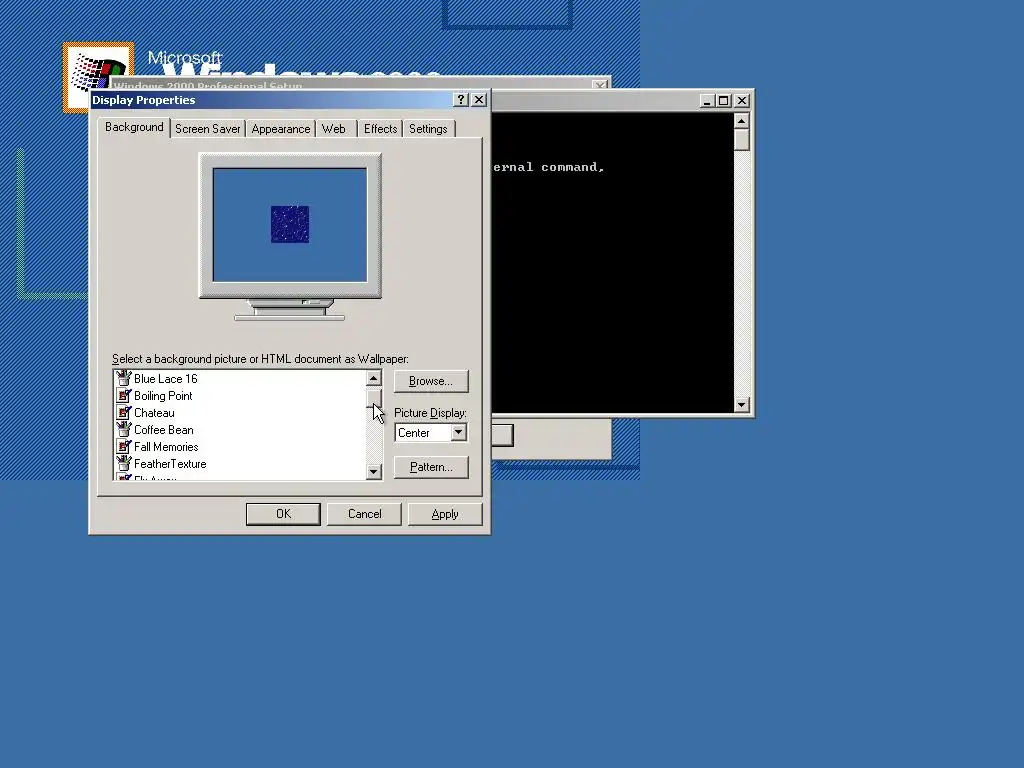Select the "FeatherTexture" list entry
1024x768 pixels.
tap(170, 463)
